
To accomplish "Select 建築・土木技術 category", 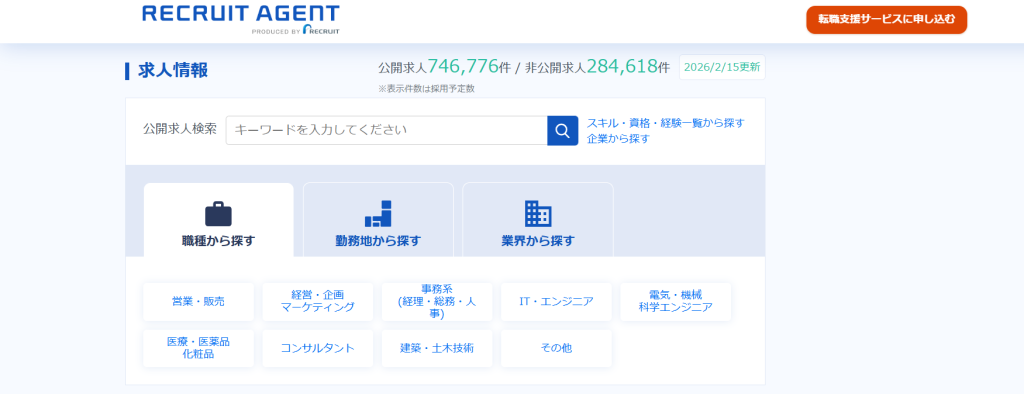I will pos(437,348).
